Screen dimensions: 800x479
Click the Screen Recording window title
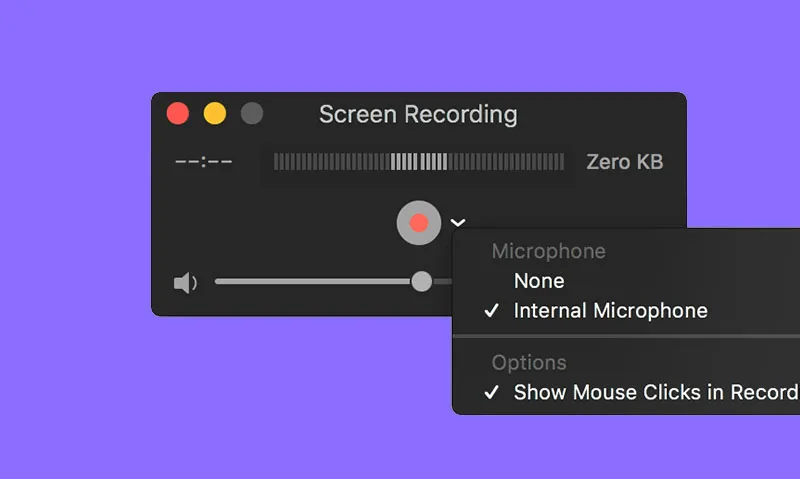click(418, 114)
